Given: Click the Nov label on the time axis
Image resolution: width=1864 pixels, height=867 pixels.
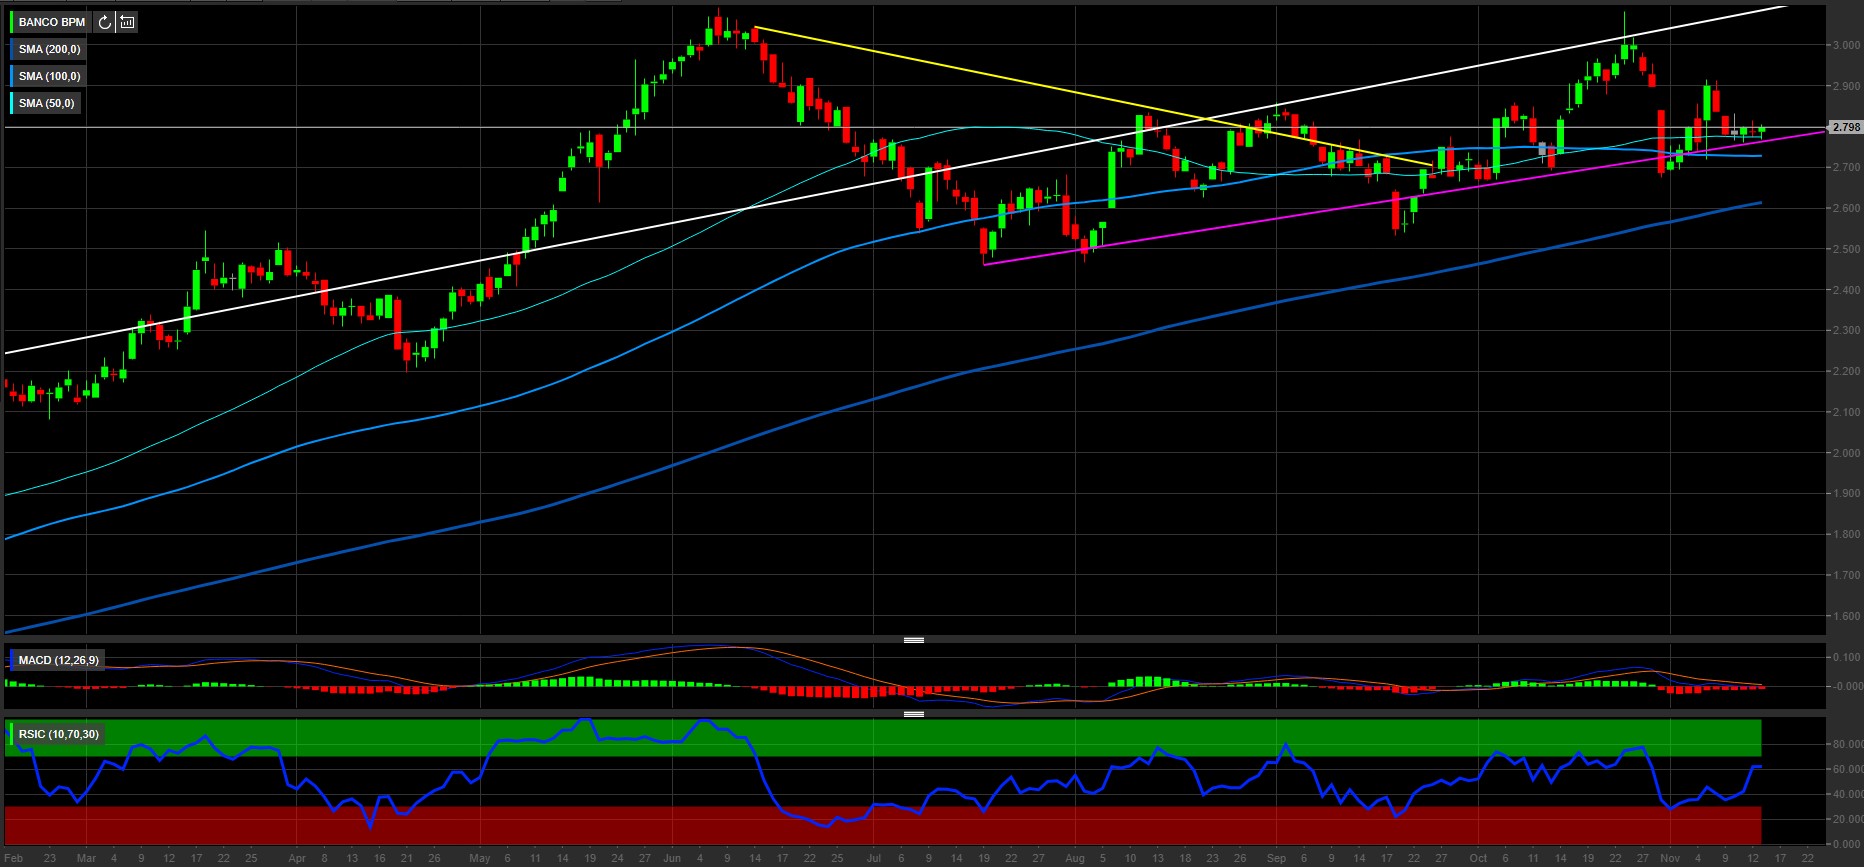Looking at the screenshot, I should coord(1670,858).
